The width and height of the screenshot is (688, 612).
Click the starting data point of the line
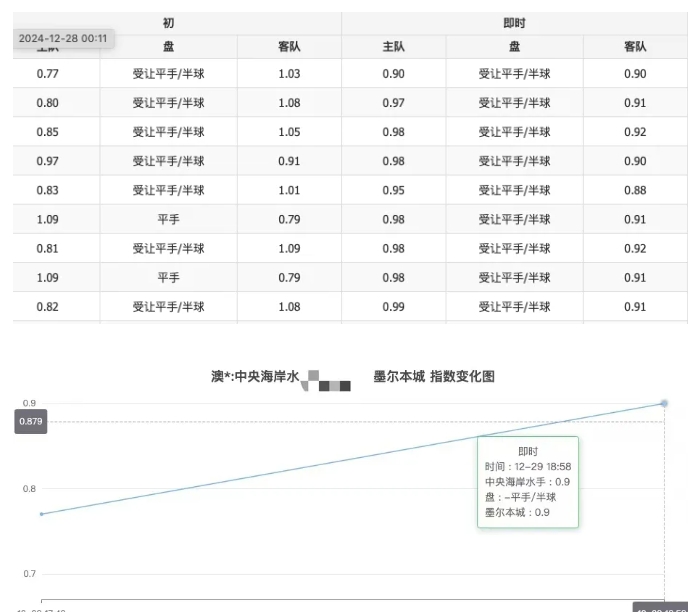coord(41,514)
